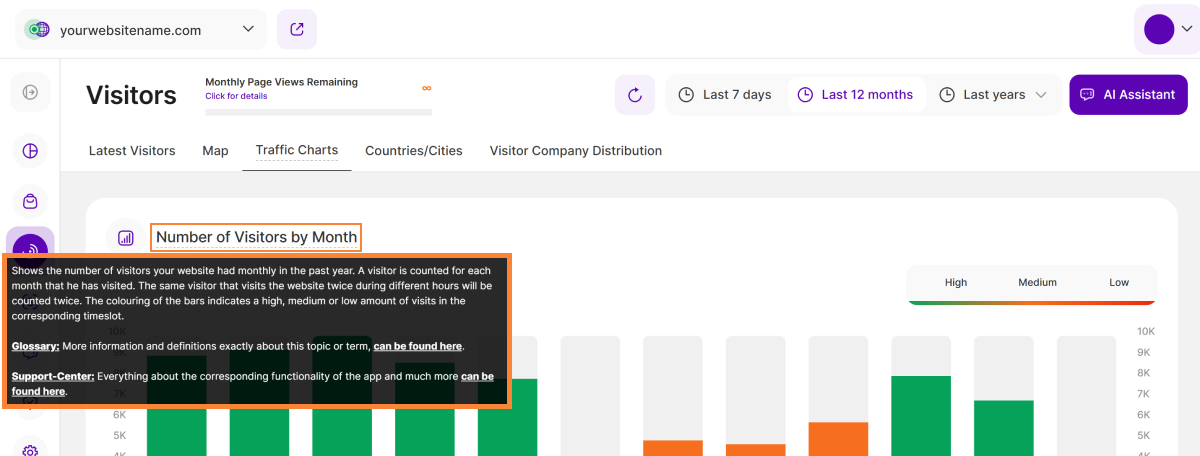The image size is (1200, 456).
Task: Click the "Click for details" link
Action: [x=236, y=96]
